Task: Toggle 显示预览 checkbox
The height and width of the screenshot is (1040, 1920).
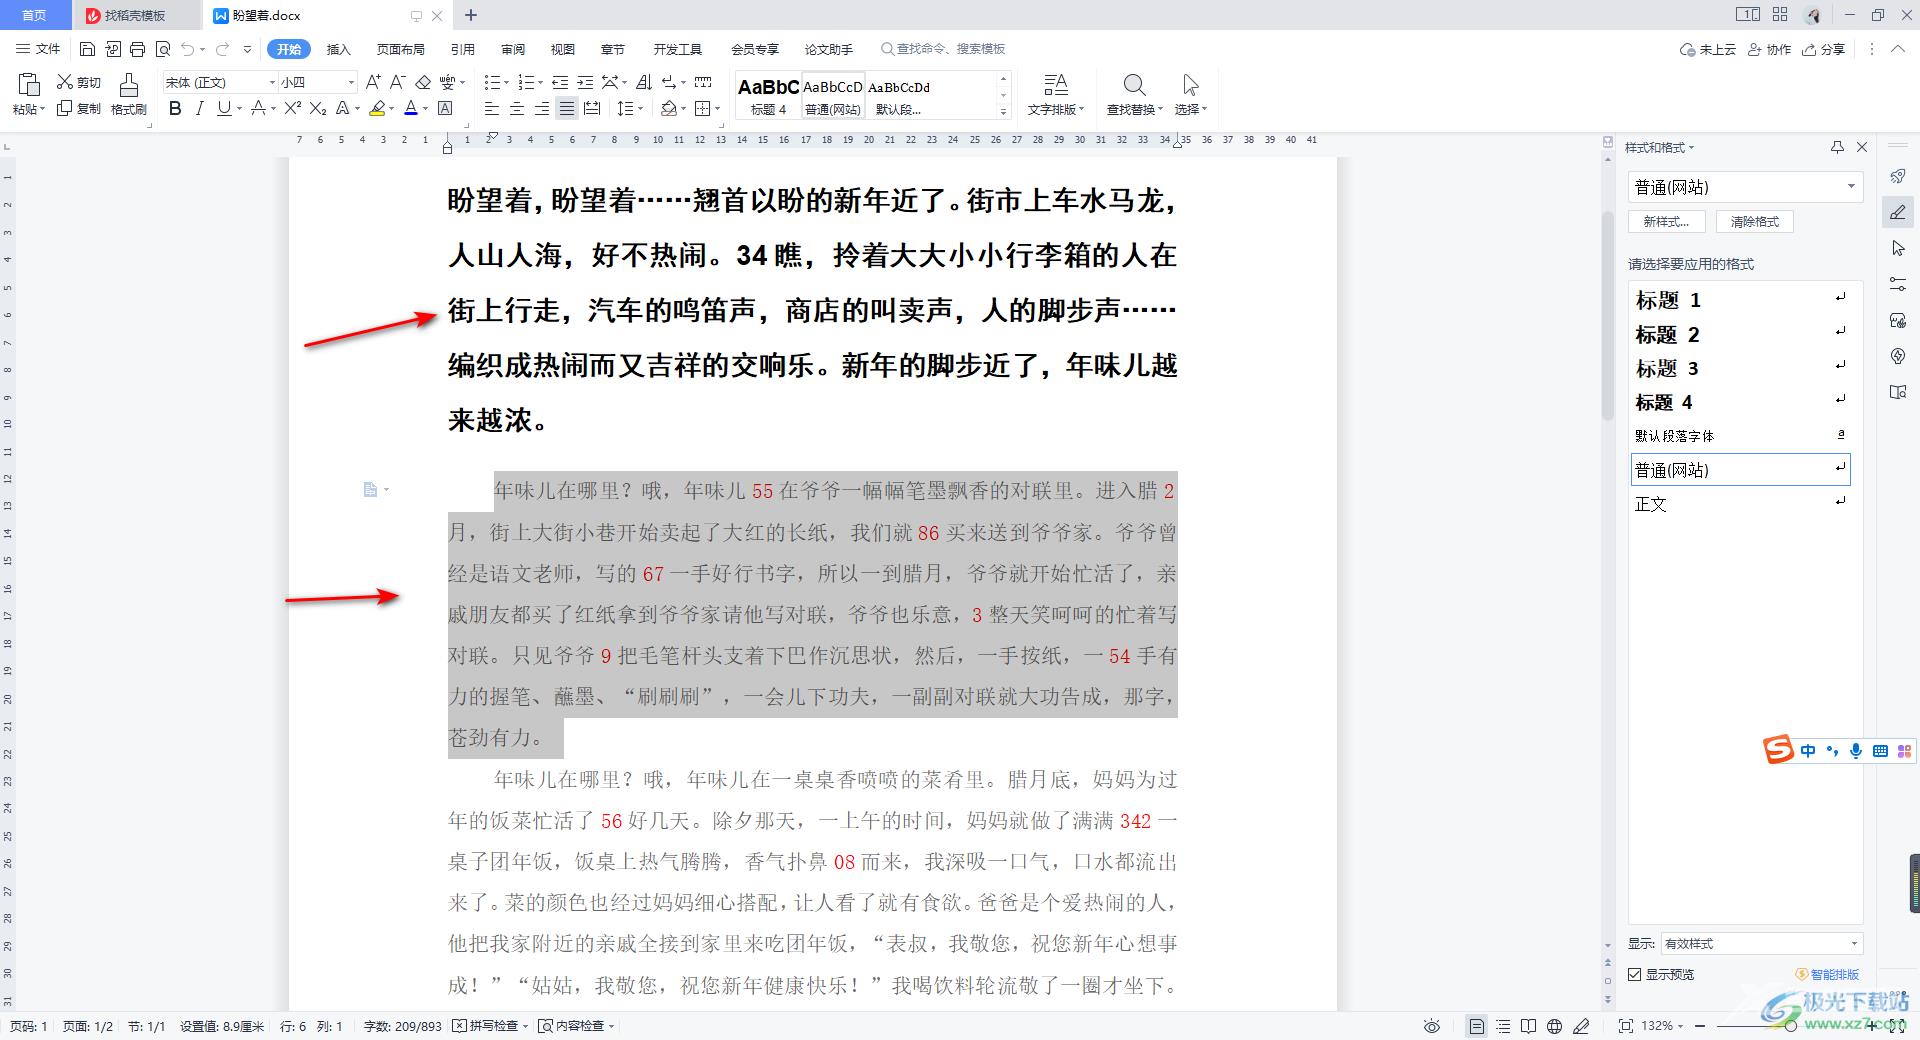Action: pos(1635,974)
